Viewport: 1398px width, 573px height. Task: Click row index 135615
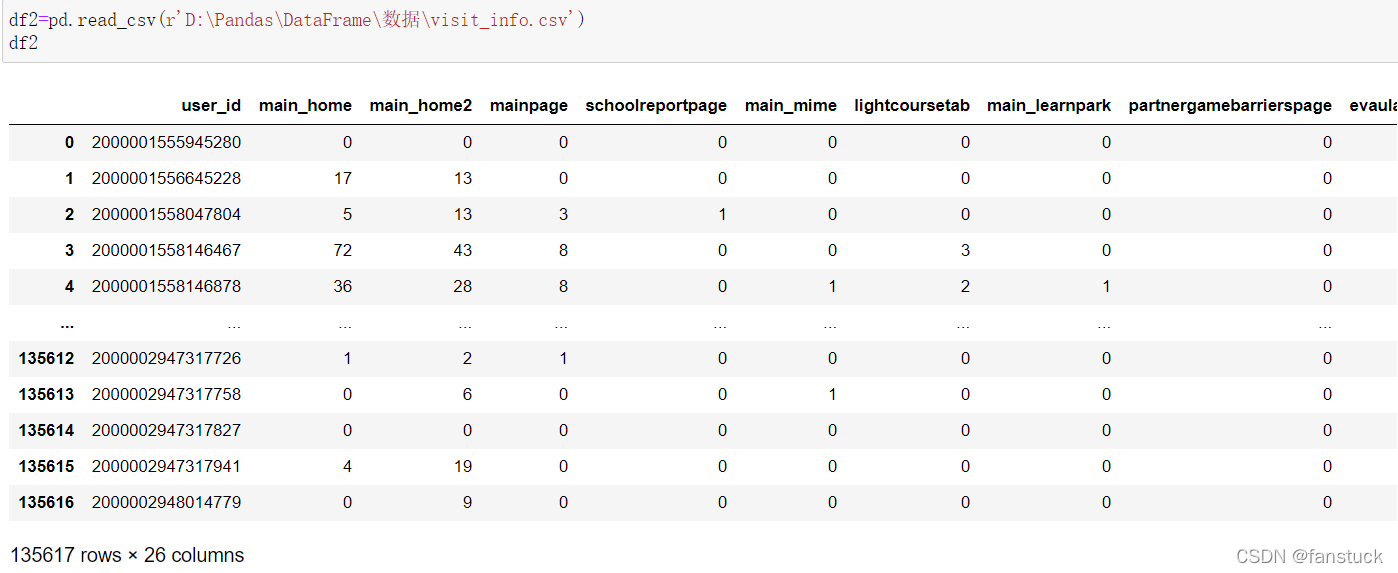46,466
